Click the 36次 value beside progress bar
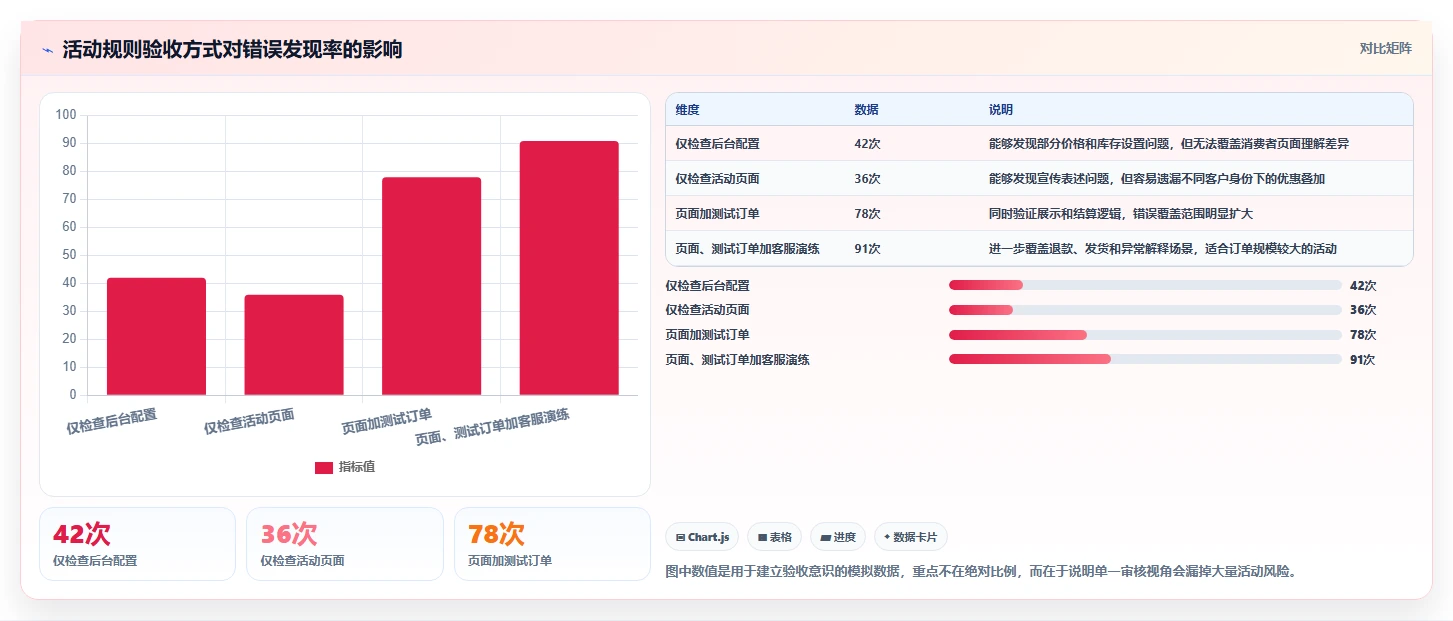This screenshot has width=1453, height=621. (x=1363, y=310)
